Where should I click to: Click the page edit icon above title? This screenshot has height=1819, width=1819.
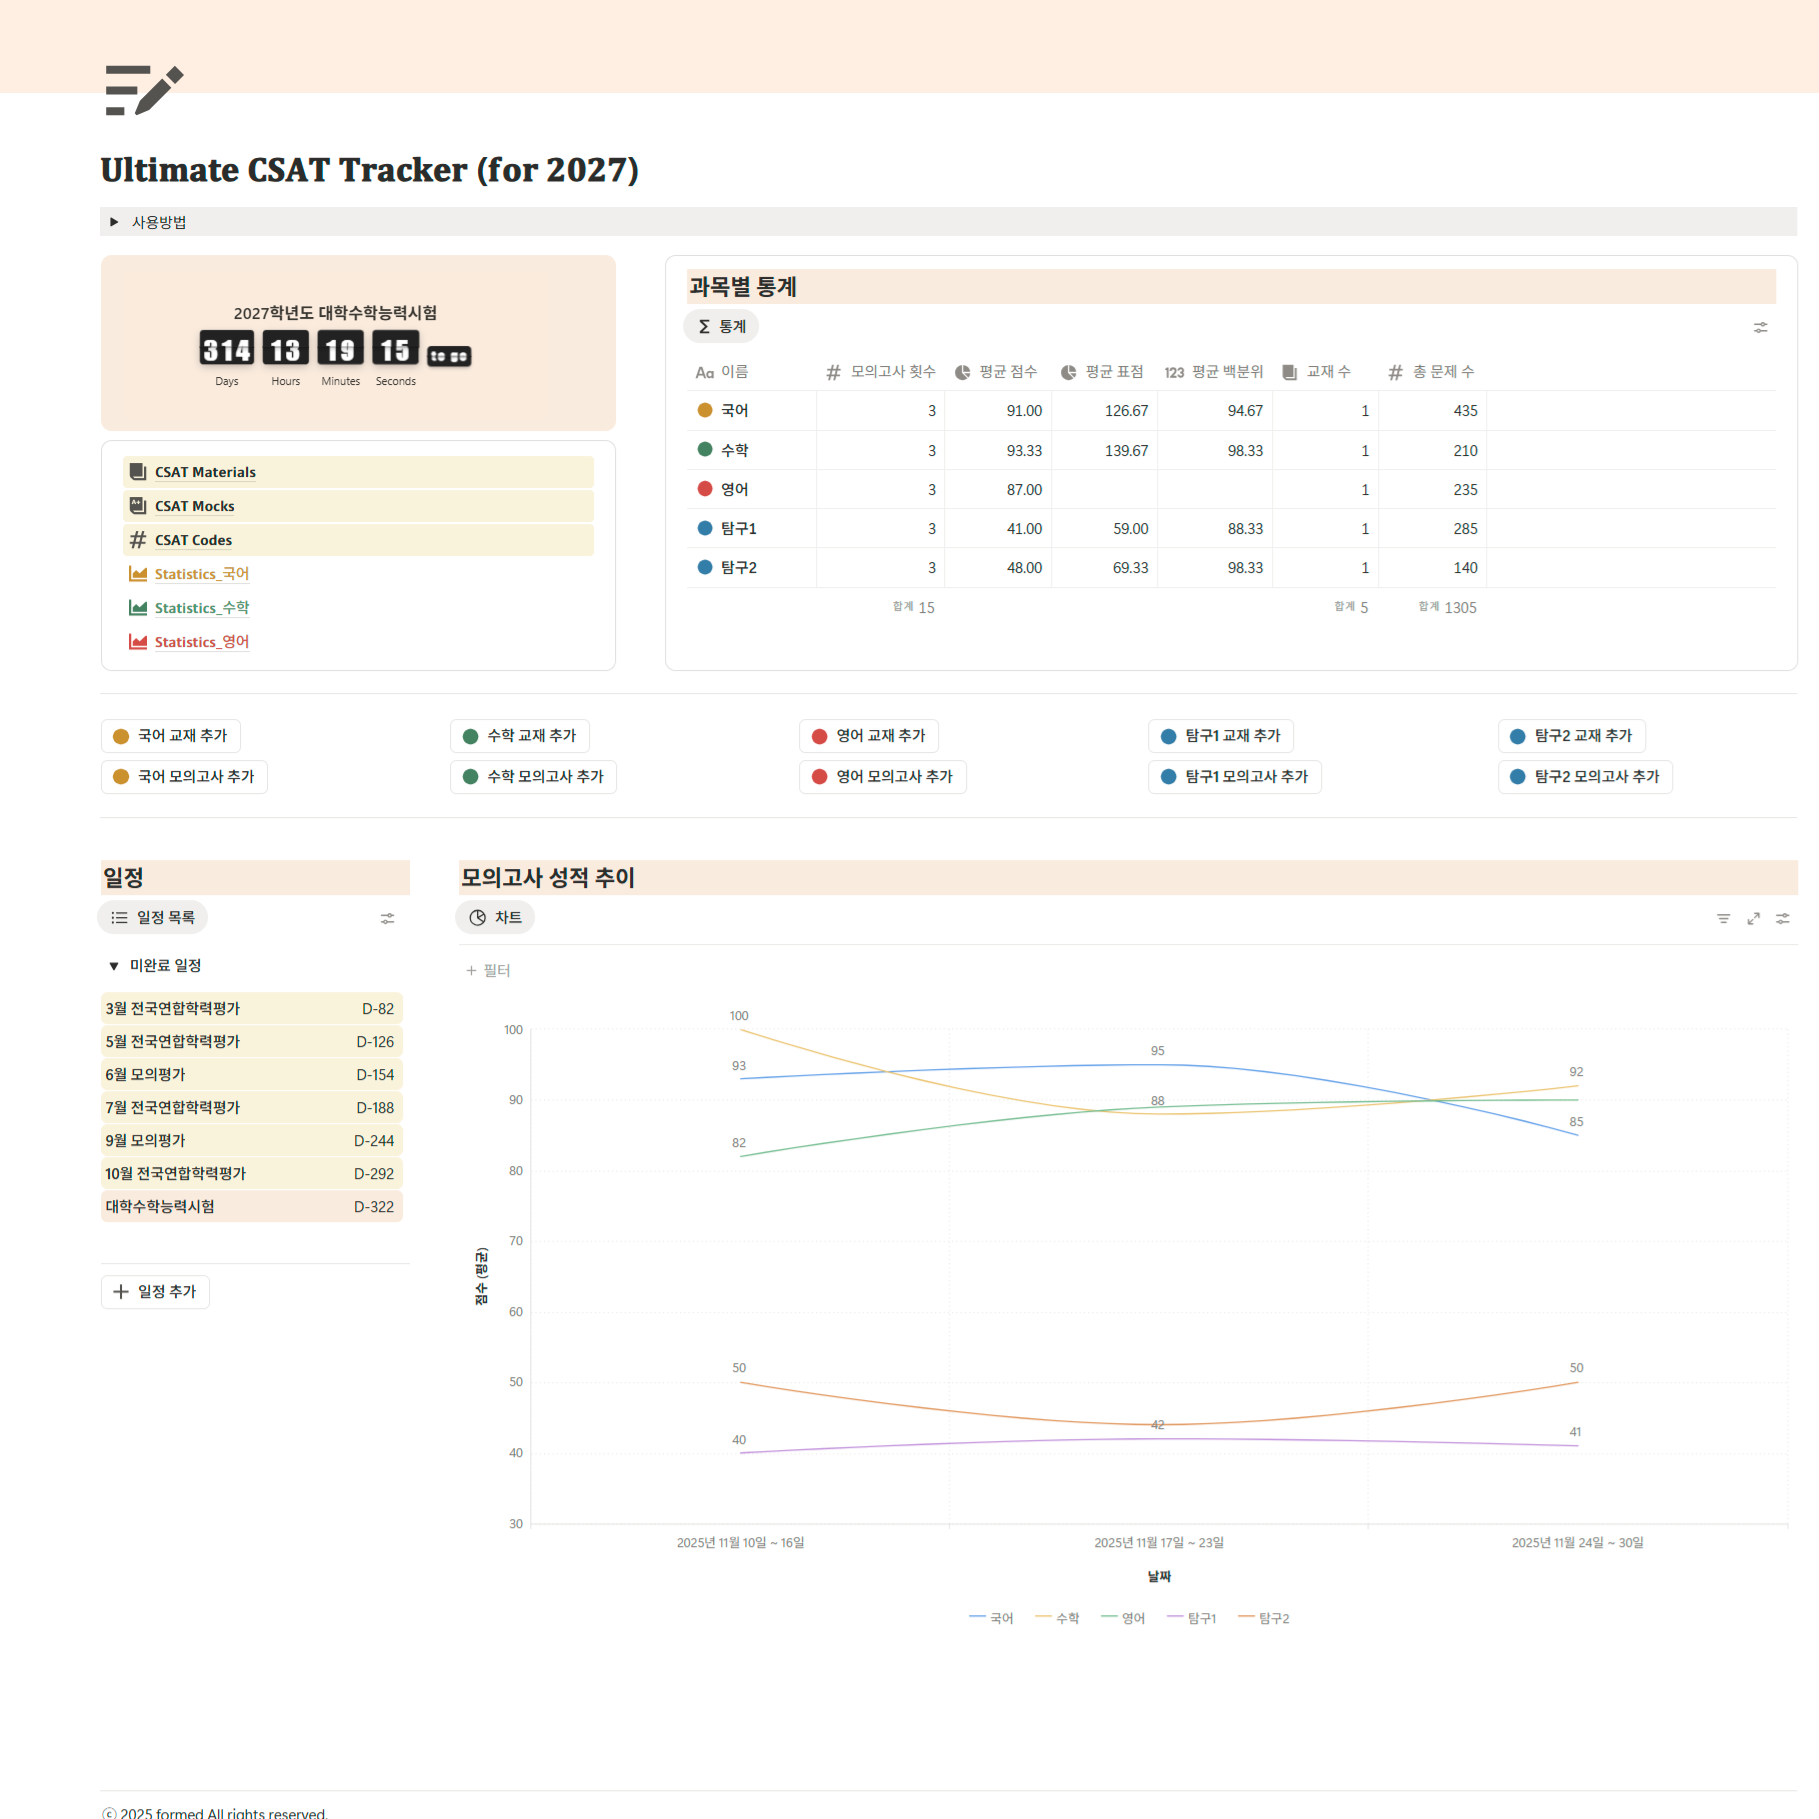point(144,90)
